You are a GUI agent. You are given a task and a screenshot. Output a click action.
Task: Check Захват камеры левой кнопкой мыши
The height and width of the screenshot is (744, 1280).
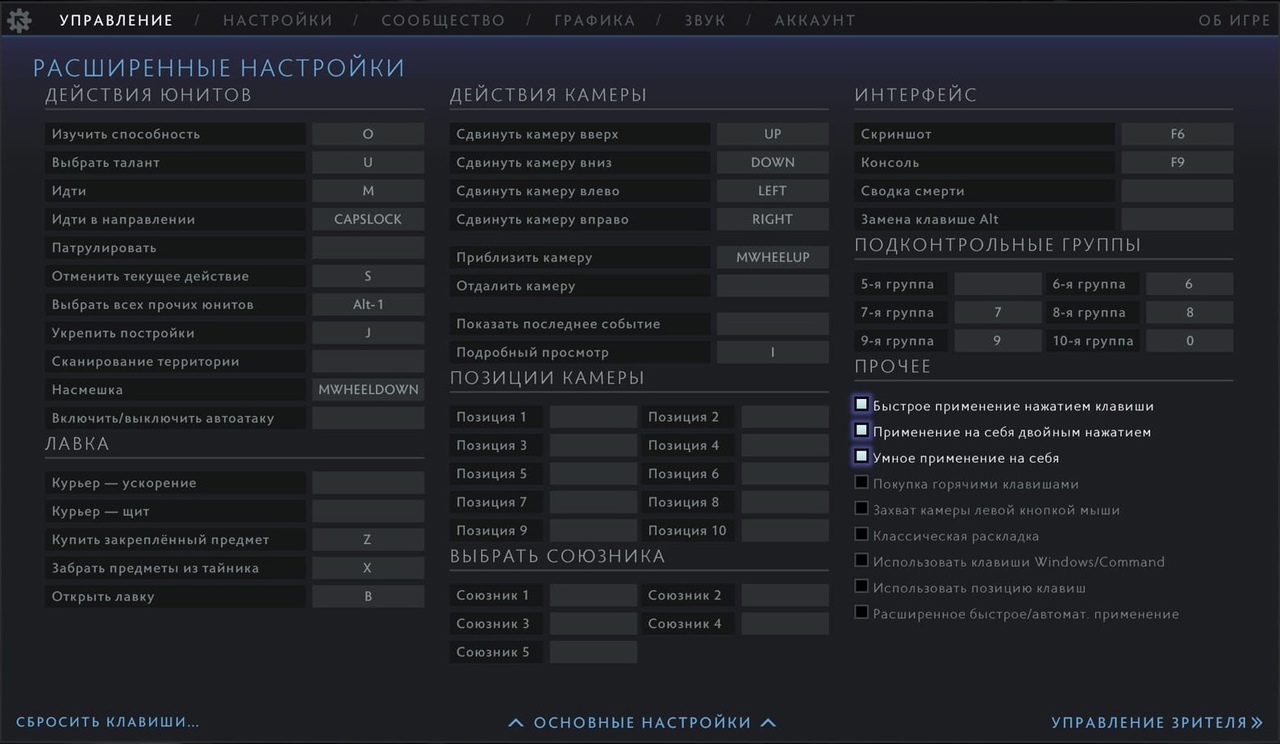(x=861, y=509)
